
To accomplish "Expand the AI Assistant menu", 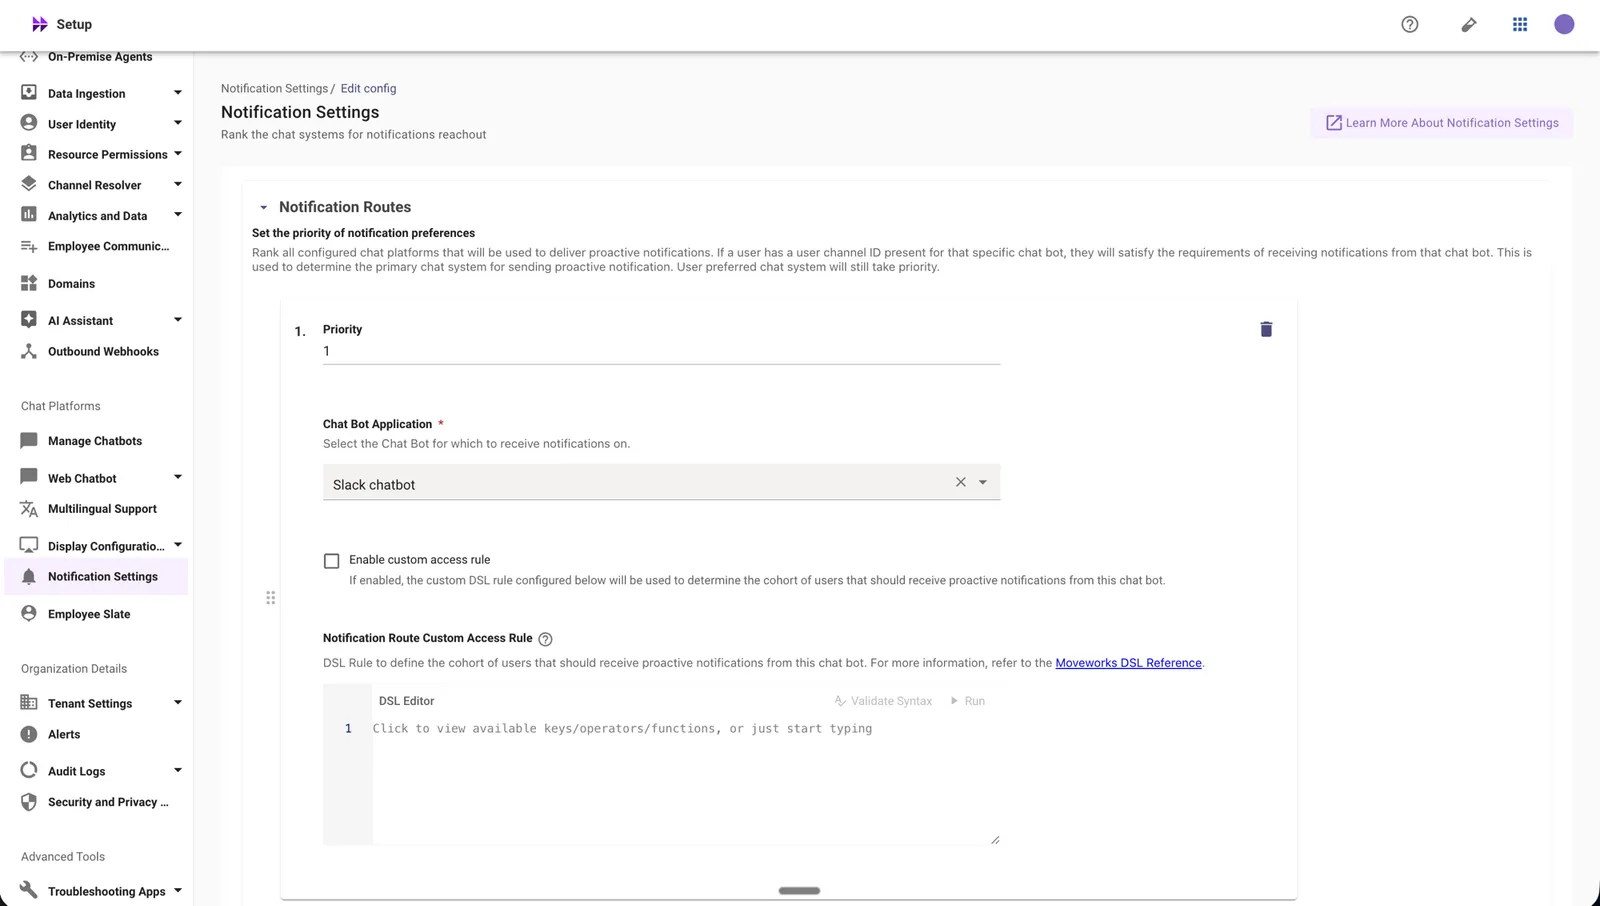I will tap(178, 320).
